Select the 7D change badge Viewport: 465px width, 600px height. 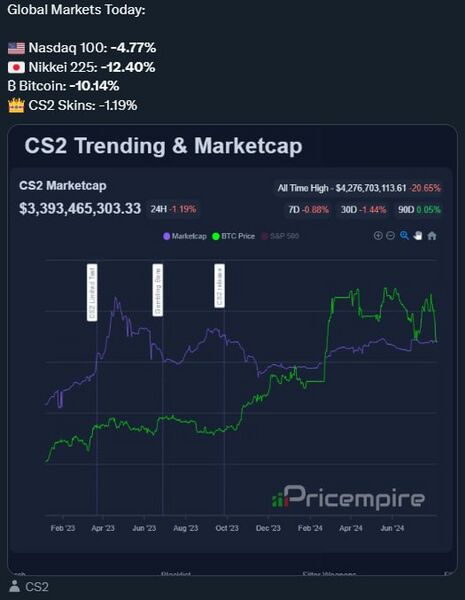(x=308, y=210)
